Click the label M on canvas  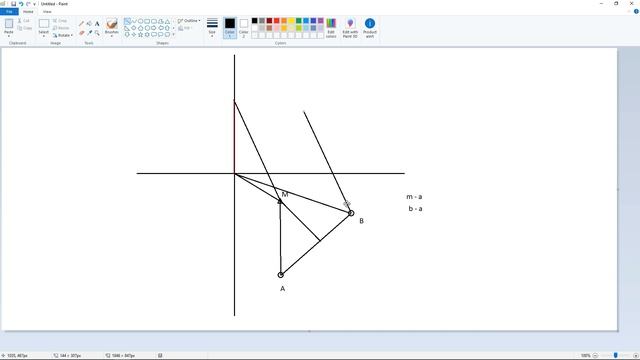pos(285,194)
